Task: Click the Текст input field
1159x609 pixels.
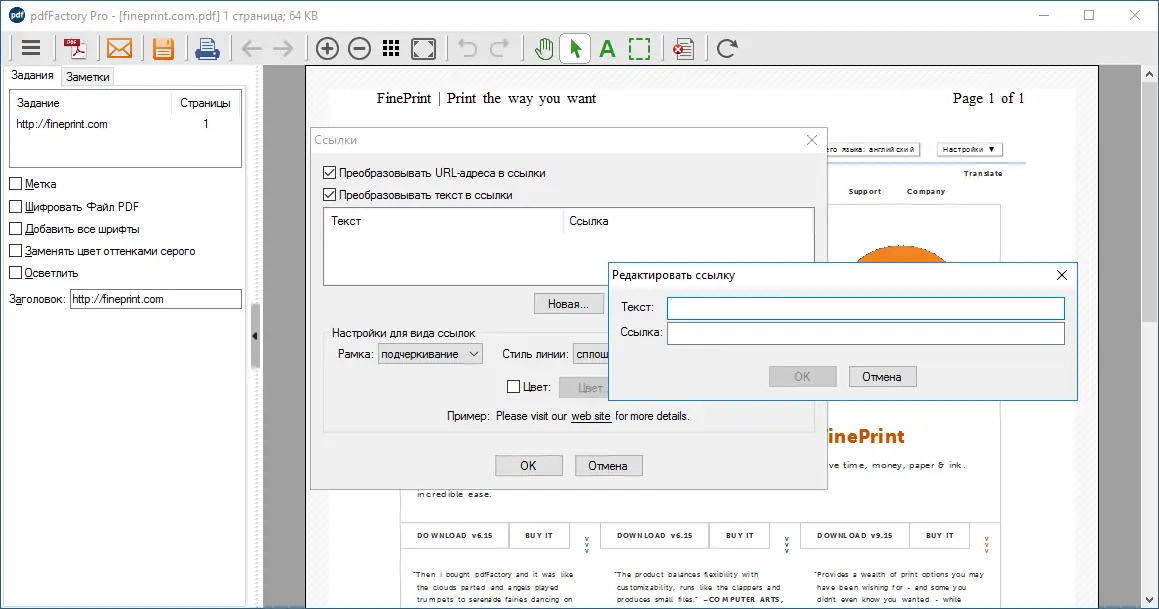Action: coord(864,308)
